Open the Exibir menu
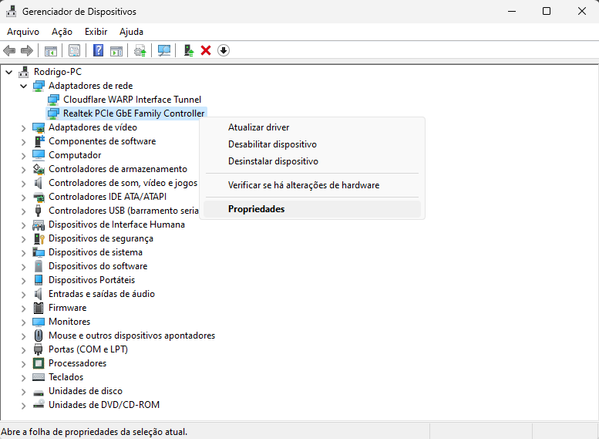This screenshot has height=439, width=599. tap(96, 32)
